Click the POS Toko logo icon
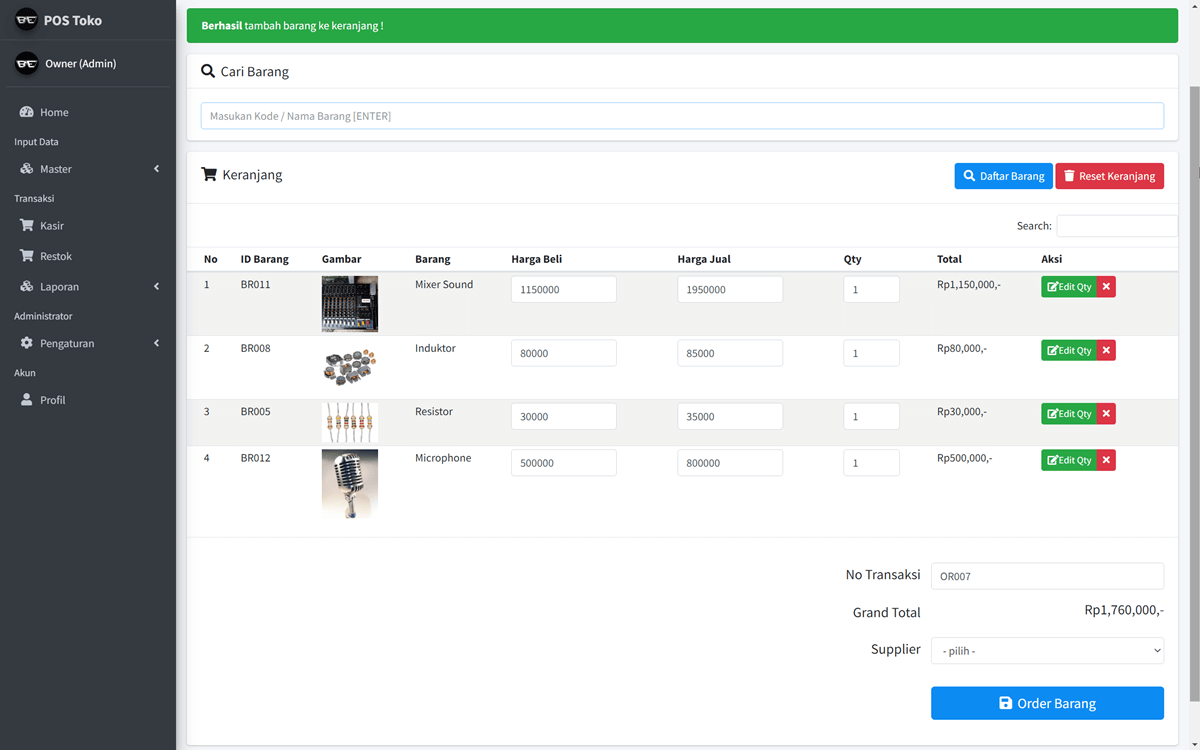 click(27, 20)
